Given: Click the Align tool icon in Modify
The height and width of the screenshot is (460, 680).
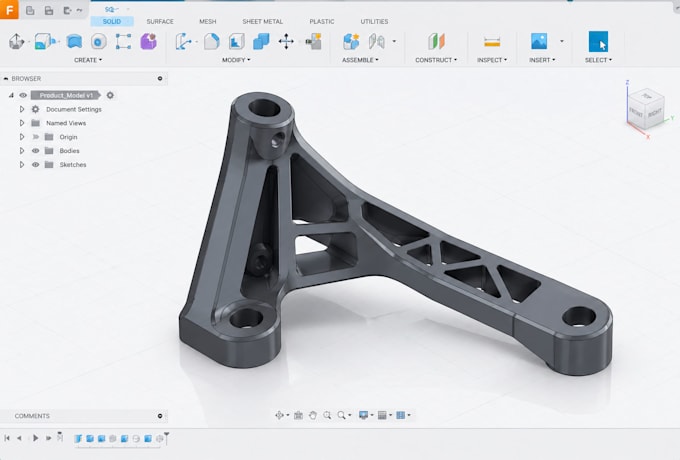Looking at the screenshot, I should (x=314, y=42).
